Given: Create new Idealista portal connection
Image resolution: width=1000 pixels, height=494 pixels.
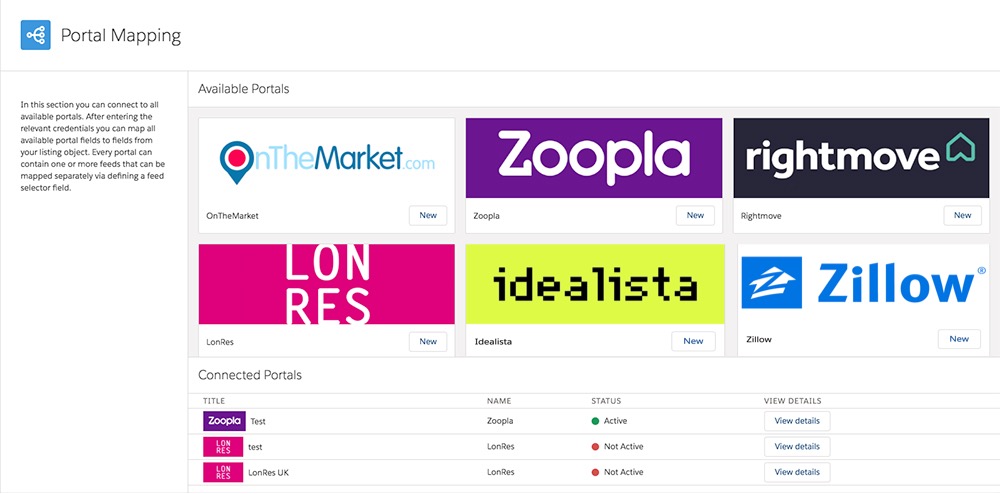Looking at the screenshot, I should [x=693, y=341].
